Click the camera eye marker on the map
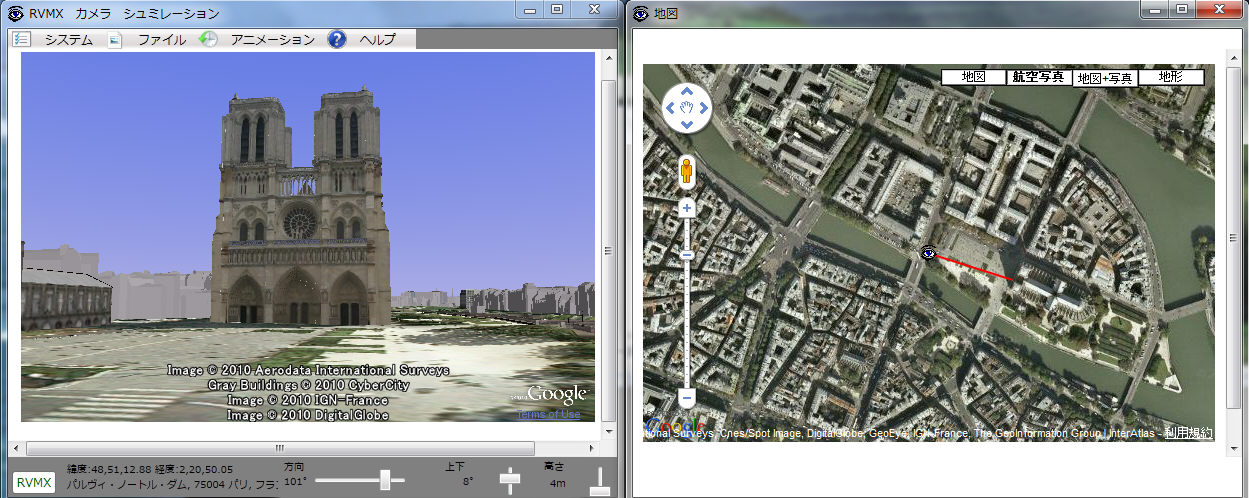Screen dimensions: 1249x498 [x=929, y=253]
